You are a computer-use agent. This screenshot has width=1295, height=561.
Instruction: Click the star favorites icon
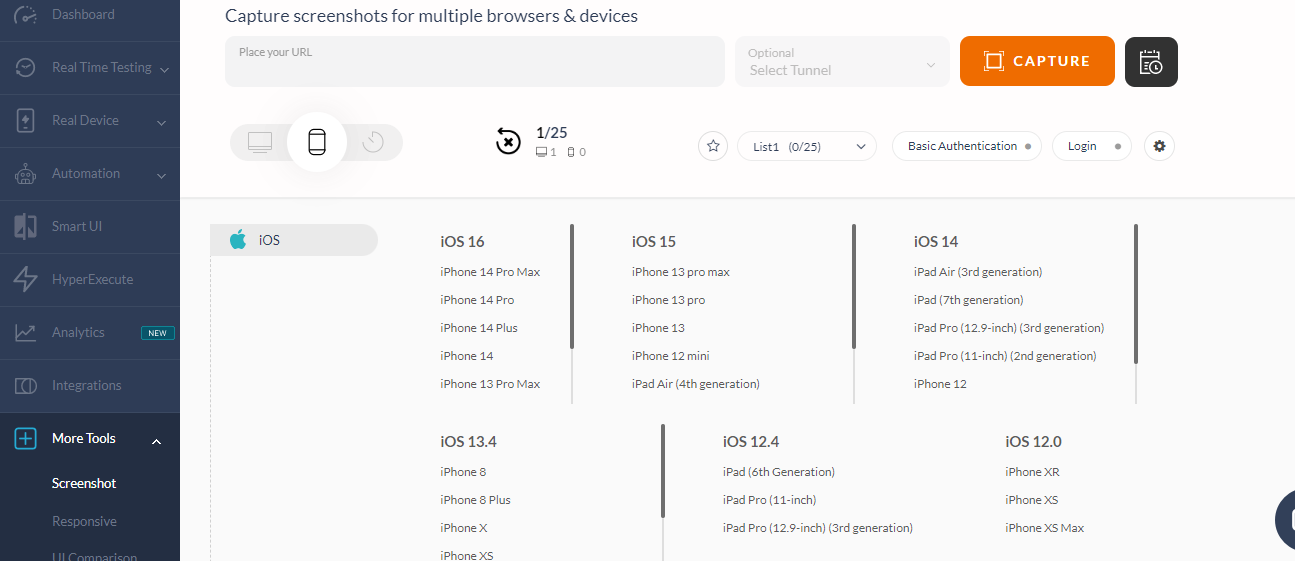coord(713,146)
